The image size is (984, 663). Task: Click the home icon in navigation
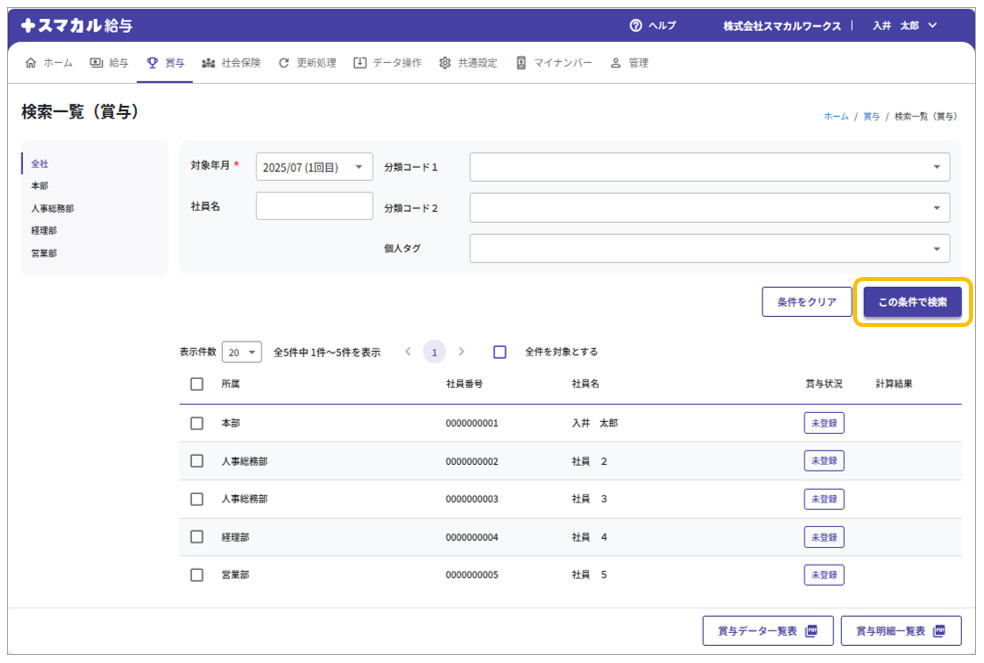point(30,62)
